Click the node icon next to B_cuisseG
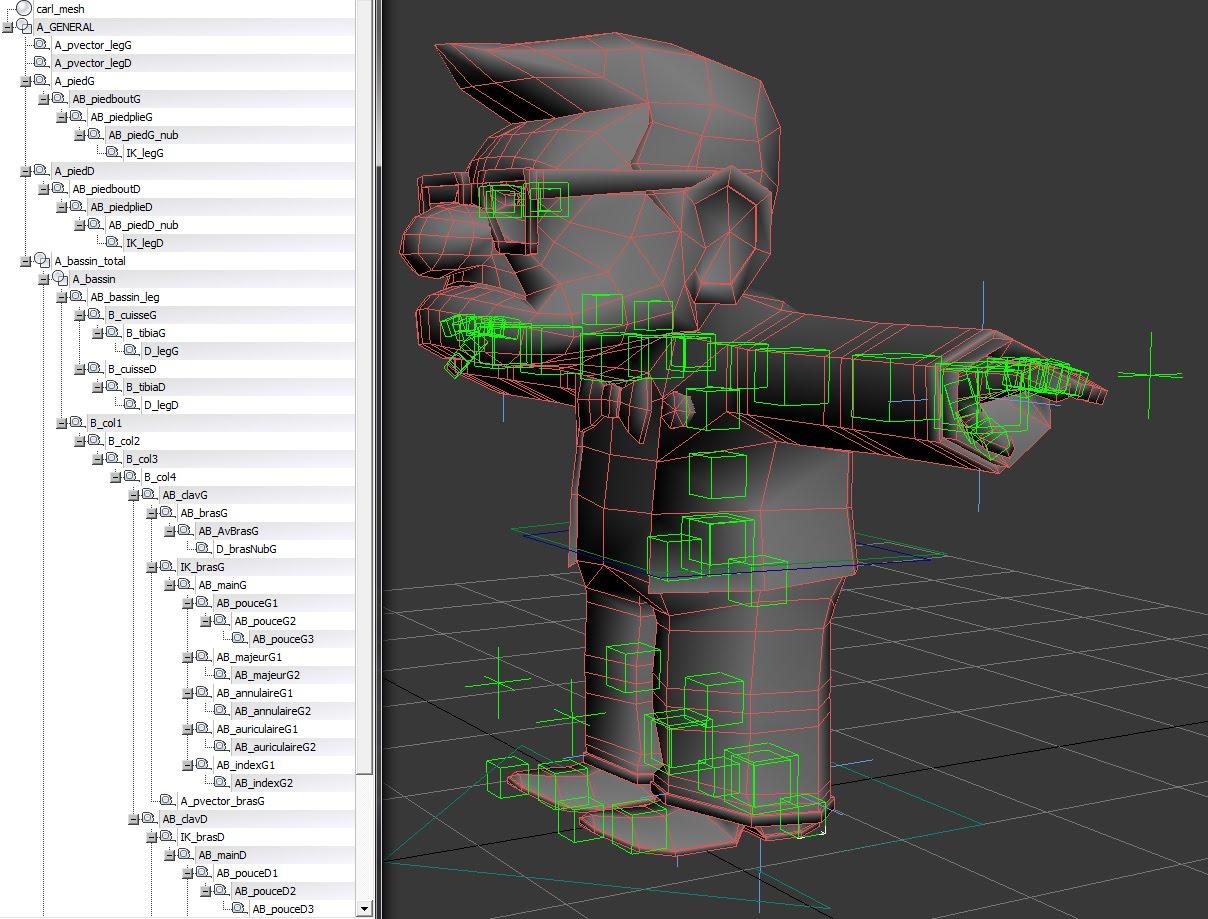1208x919 pixels. [95, 315]
